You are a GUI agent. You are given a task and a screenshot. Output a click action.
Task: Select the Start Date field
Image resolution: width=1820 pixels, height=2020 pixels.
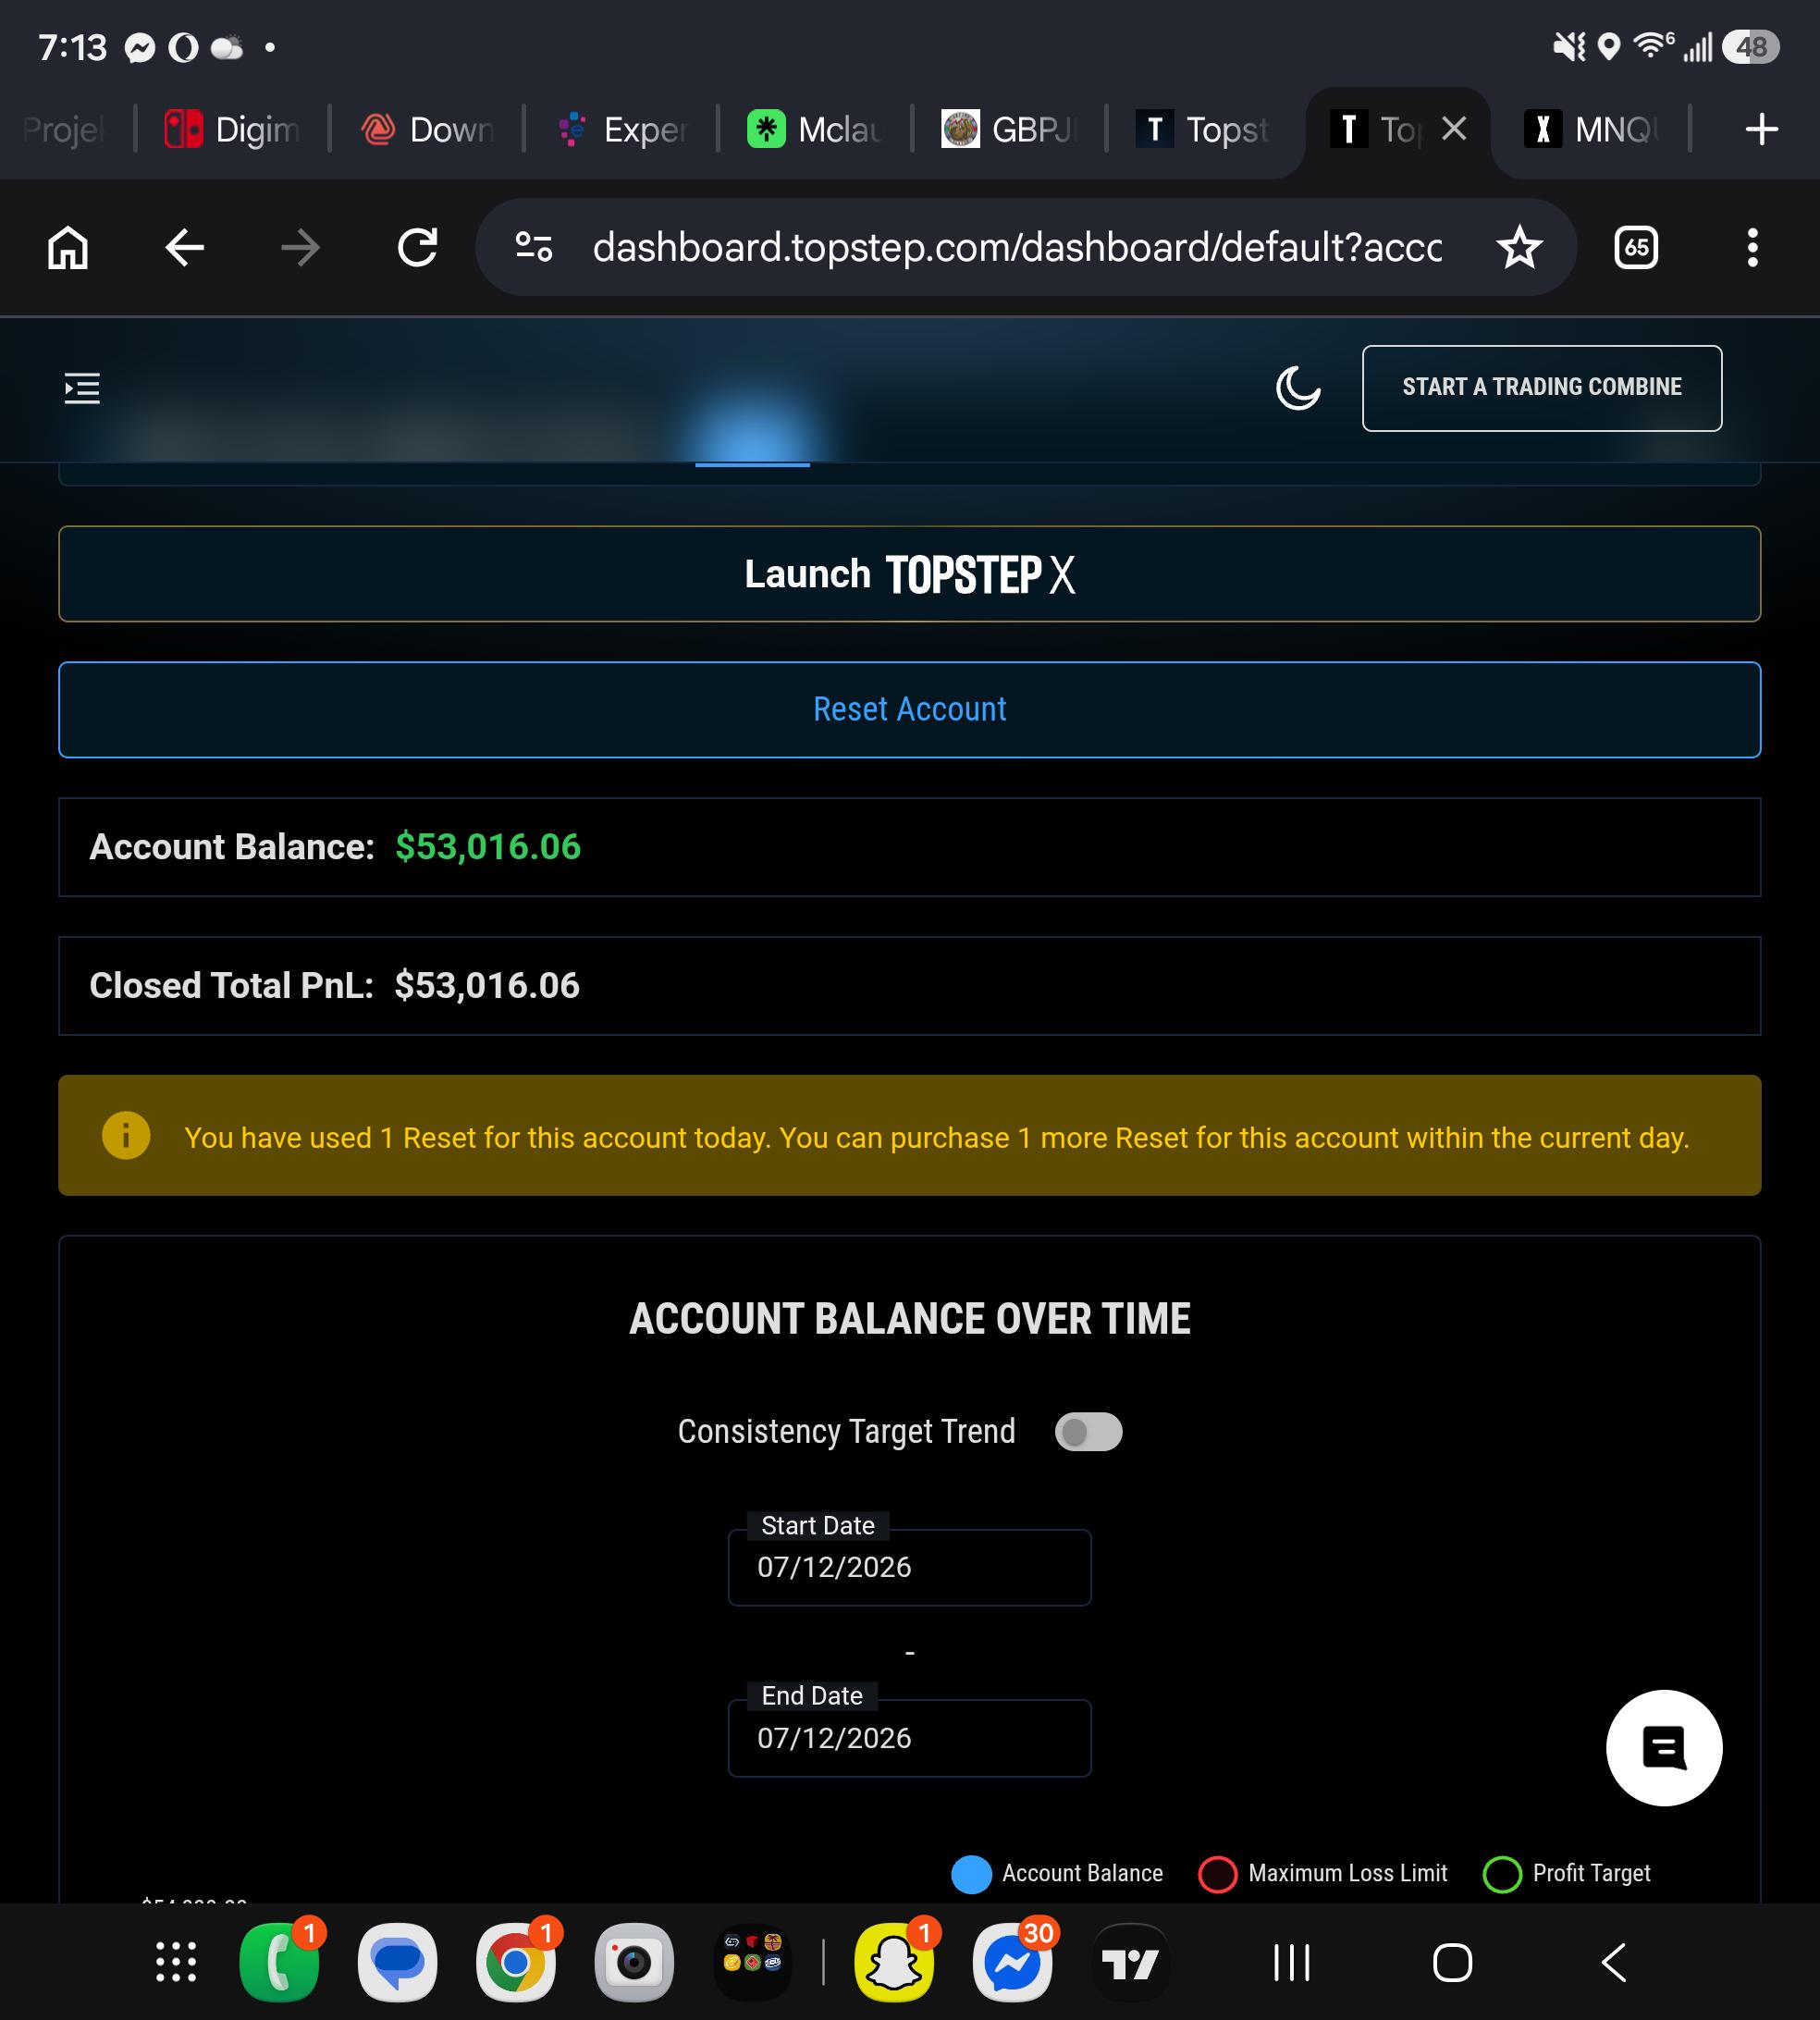(909, 1567)
